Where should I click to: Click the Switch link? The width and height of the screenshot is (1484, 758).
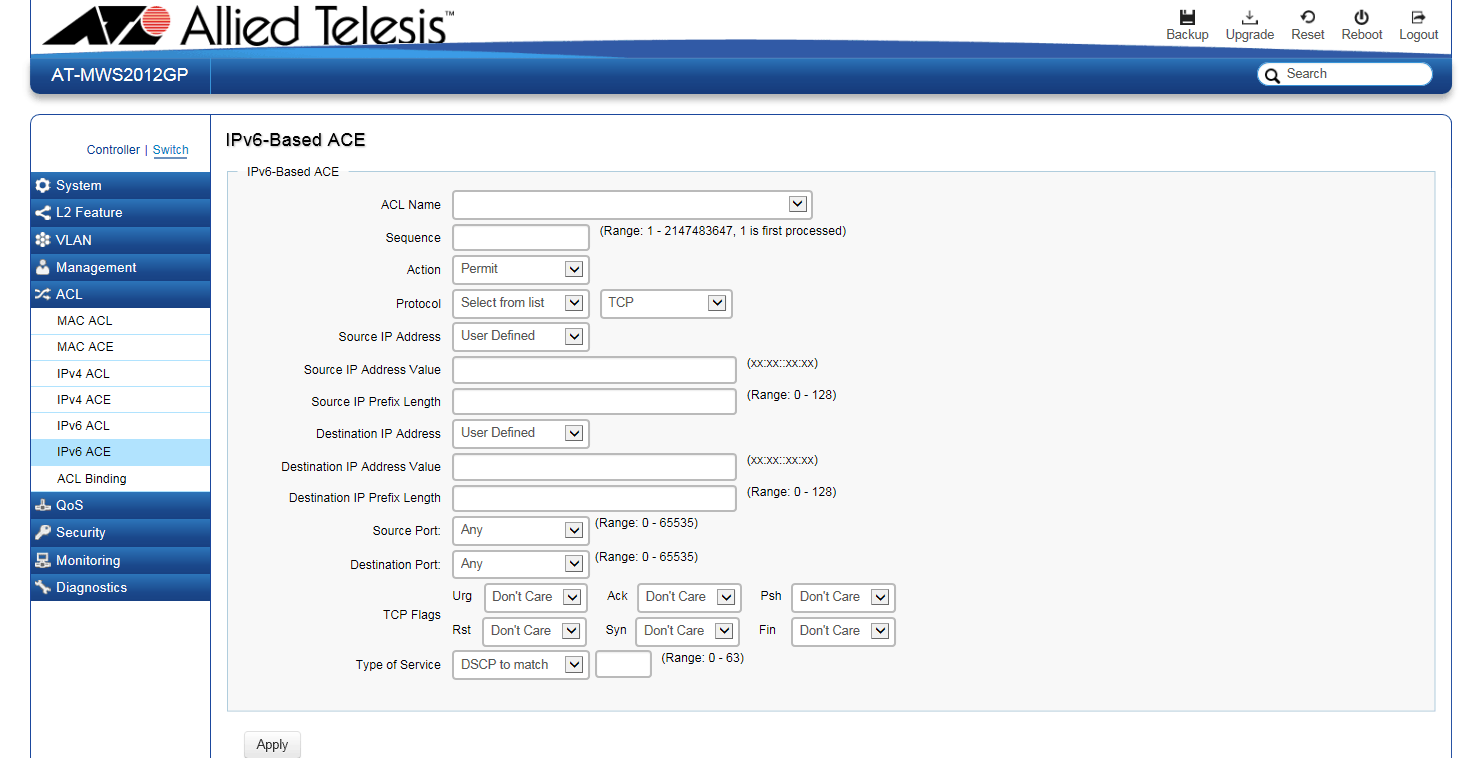coord(171,150)
